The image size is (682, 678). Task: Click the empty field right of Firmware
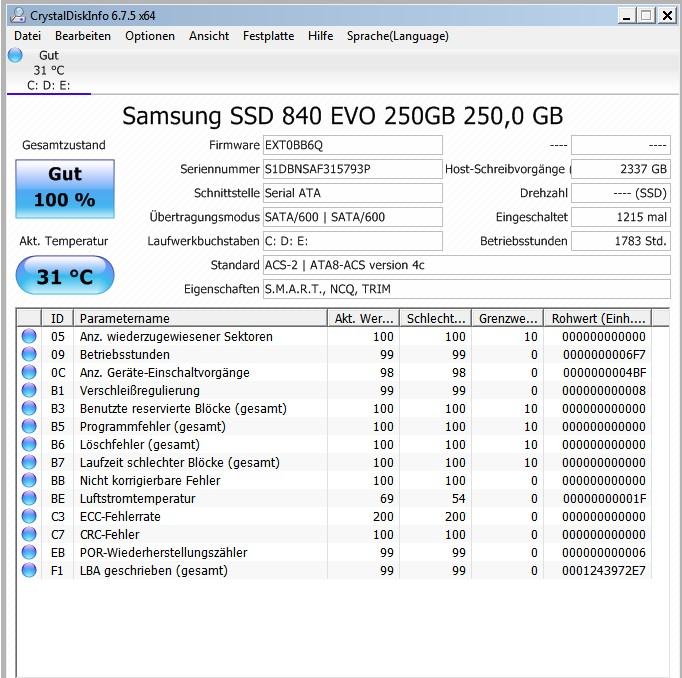(x=621, y=145)
